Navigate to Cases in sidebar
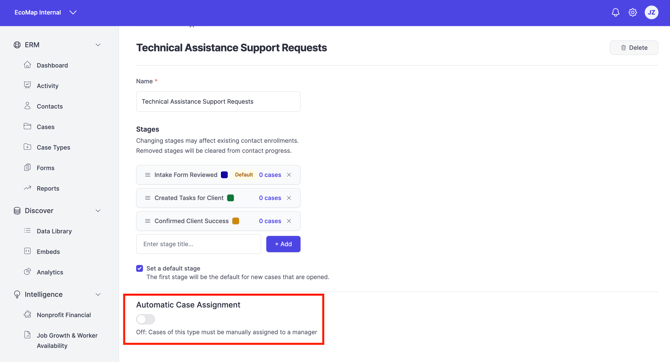This screenshot has width=670, height=362. coord(45,127)
